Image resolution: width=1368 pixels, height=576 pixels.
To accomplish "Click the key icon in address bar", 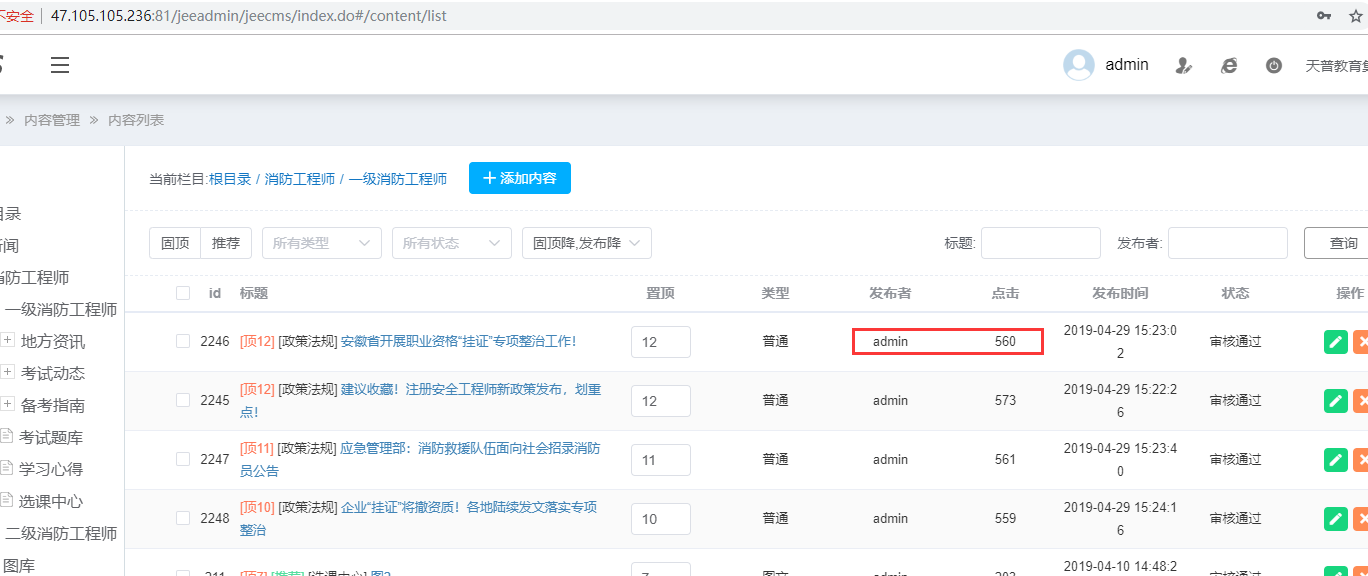I will pyautogui.click(x=1324, y=15).
